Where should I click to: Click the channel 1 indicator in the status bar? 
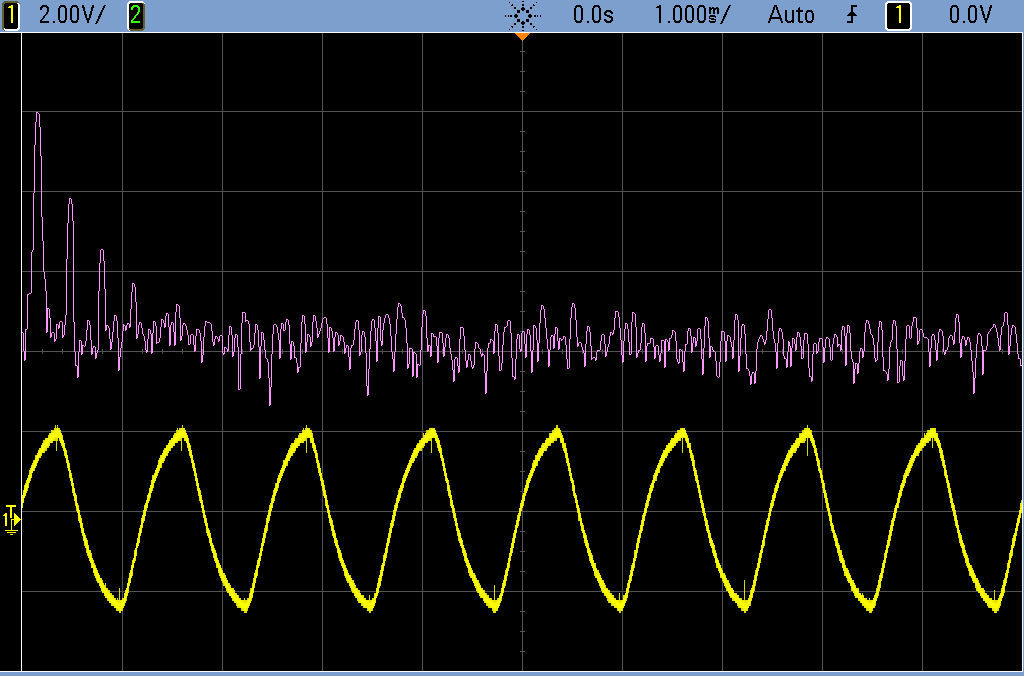[12, 15]
